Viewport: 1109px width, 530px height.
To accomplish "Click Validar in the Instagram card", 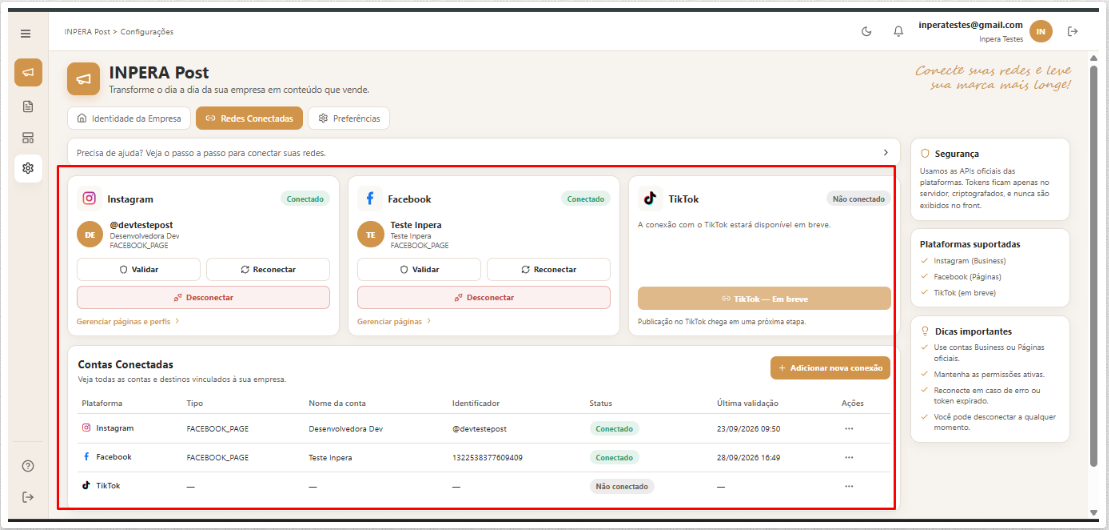I will pos(138,270).
